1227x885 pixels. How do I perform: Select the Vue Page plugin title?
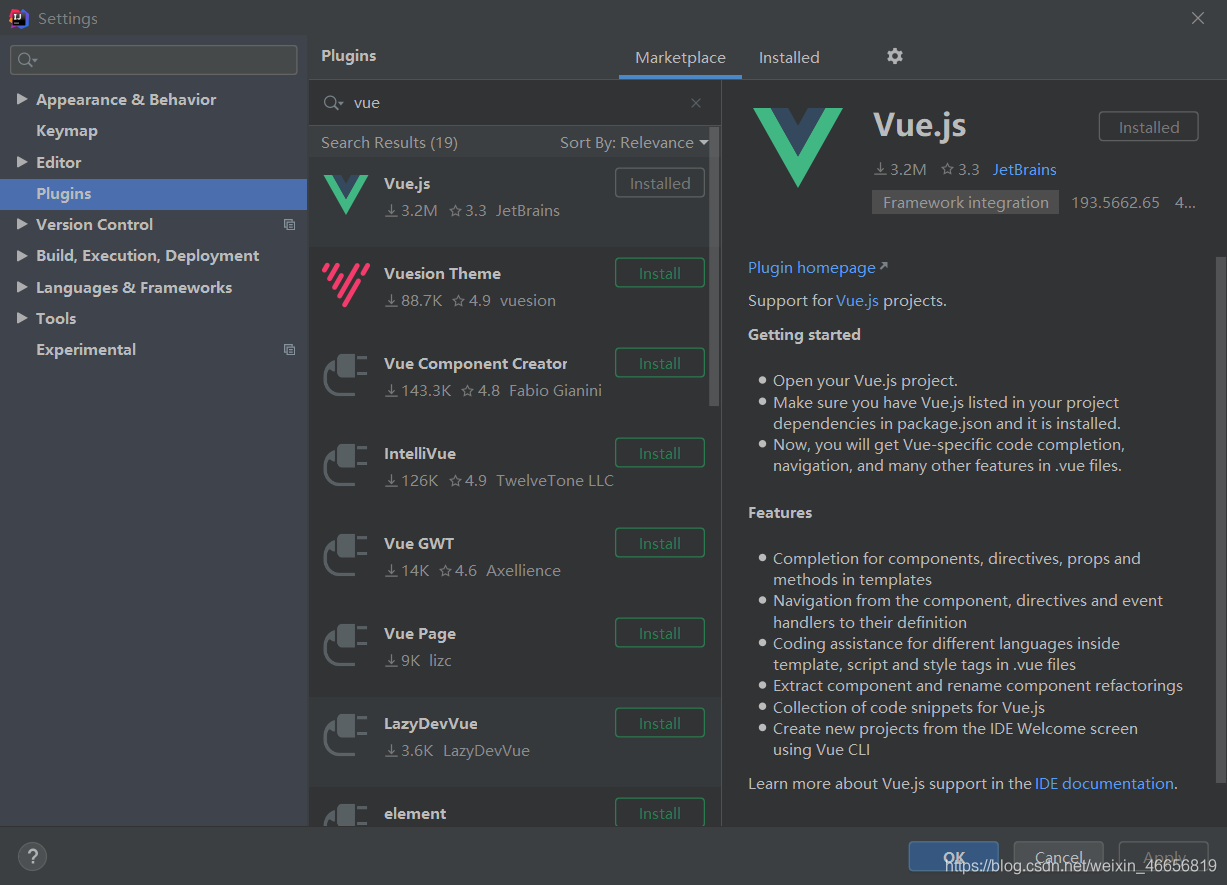click(420, 634)
